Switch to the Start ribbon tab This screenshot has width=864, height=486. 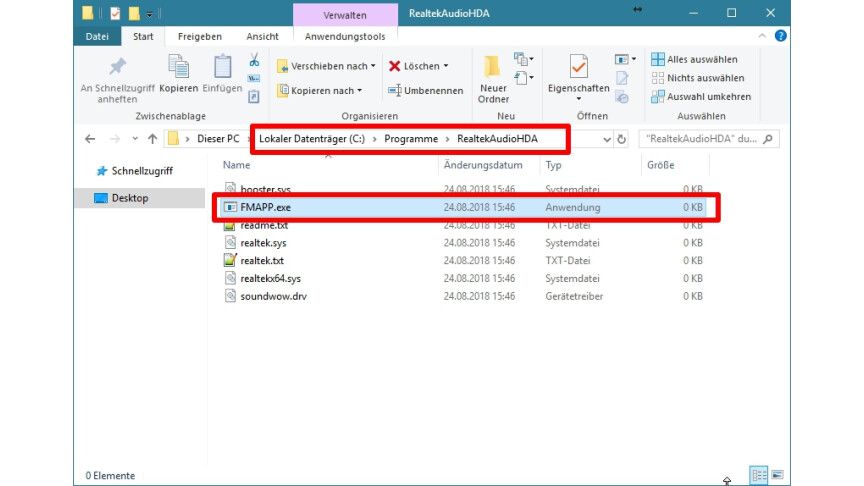143,36
